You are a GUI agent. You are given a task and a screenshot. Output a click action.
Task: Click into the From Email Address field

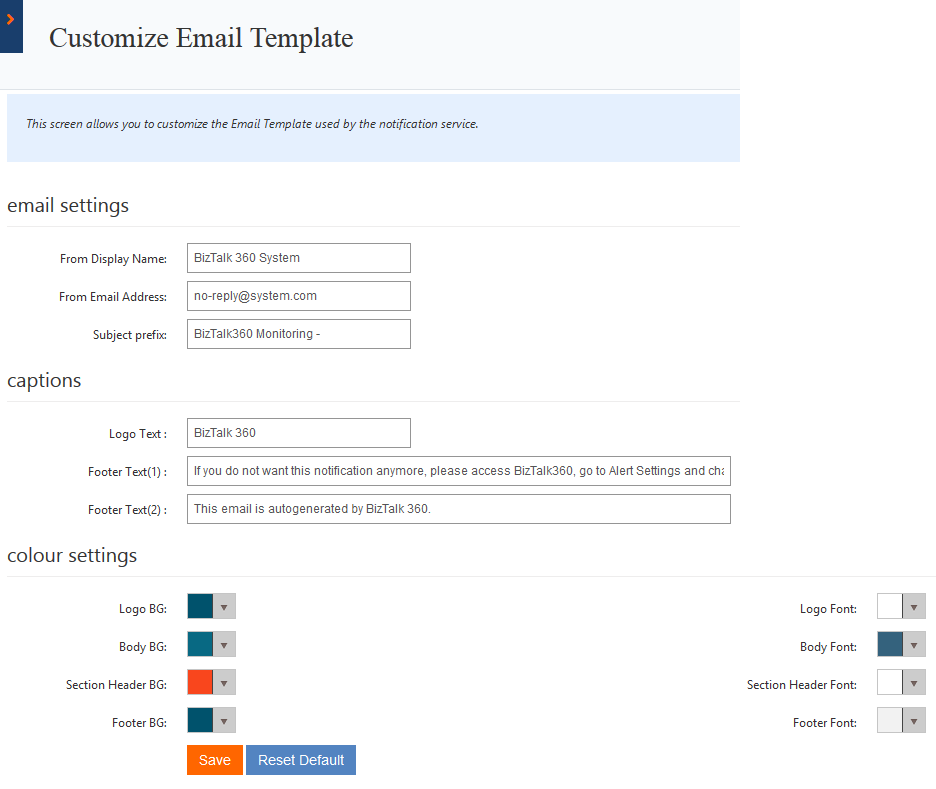pyautogui.click(x=298, y=296)
